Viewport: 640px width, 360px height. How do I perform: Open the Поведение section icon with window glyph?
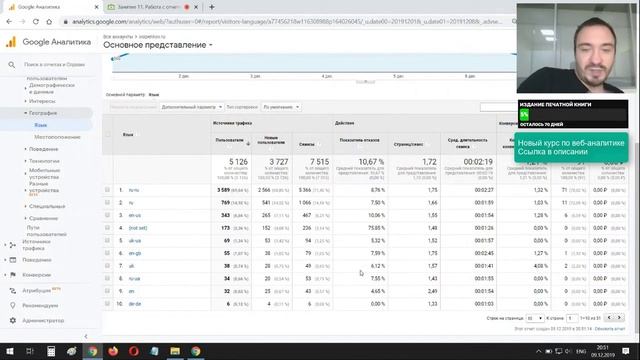[13, 260]
